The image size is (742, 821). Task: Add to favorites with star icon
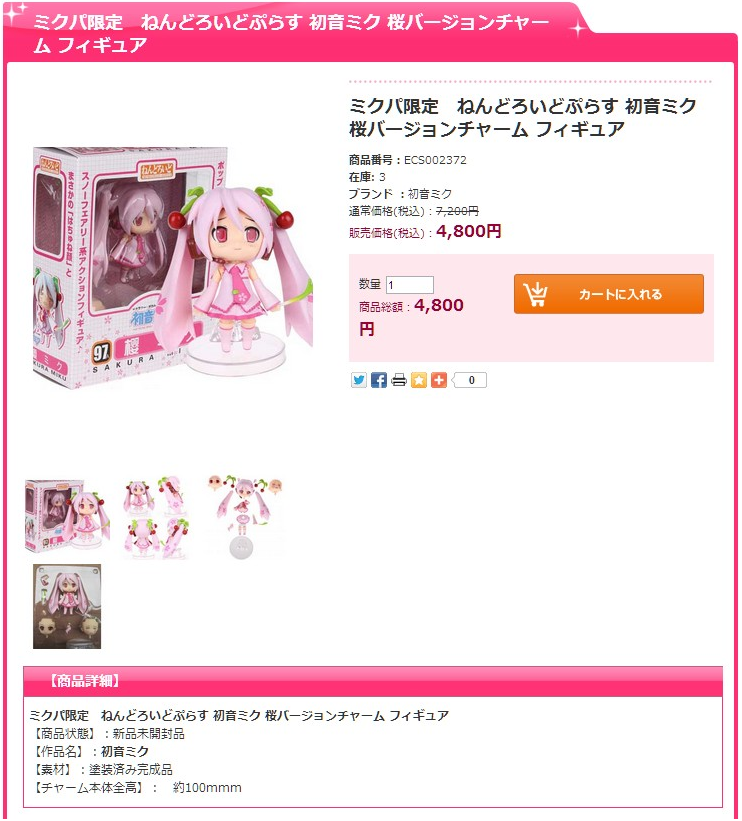[x=419, y=380]
